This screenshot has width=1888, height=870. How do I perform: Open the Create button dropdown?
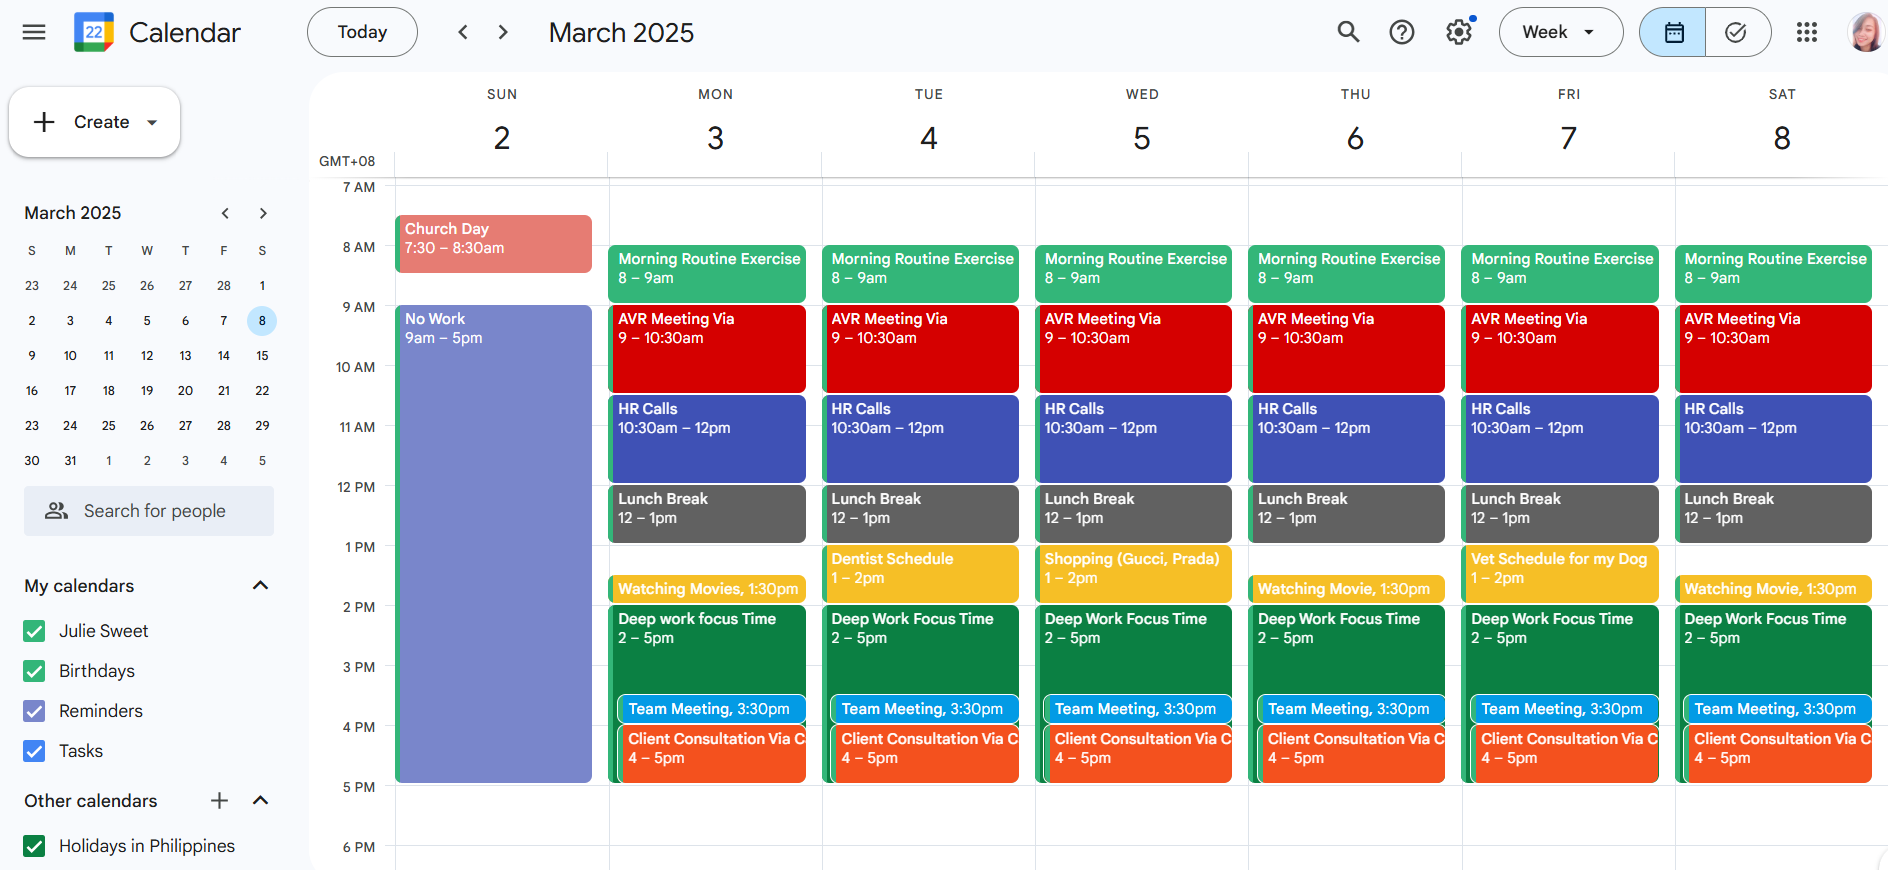click(x=95, y=122)
